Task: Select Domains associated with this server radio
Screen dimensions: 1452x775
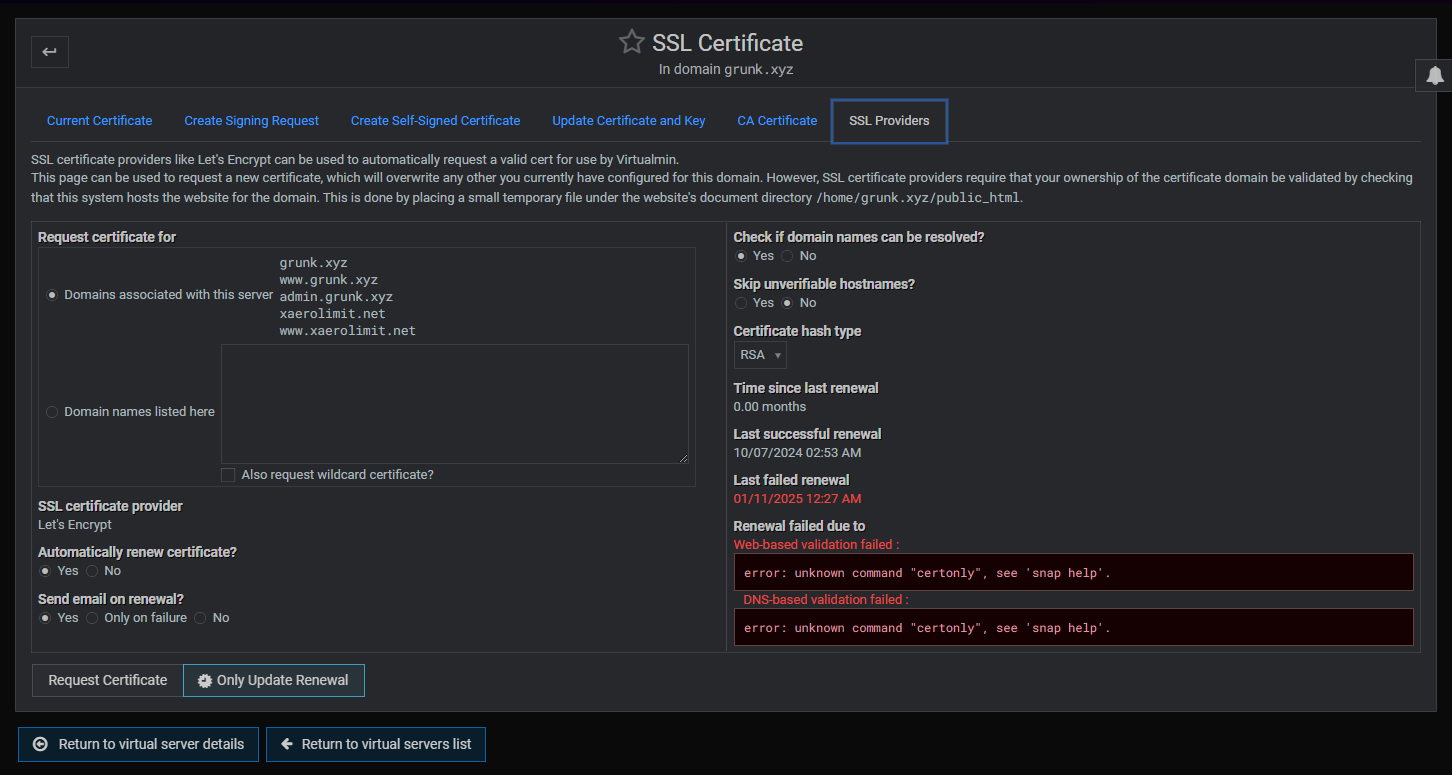Action: [x=52, y=295]
